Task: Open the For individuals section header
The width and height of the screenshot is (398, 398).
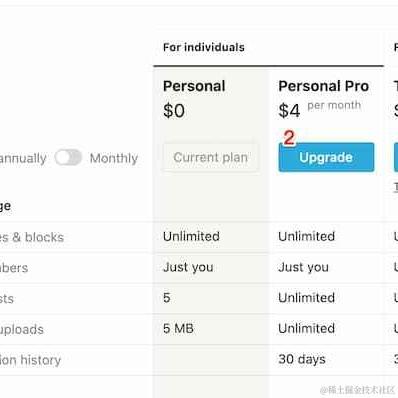Action: click(204, 47)
